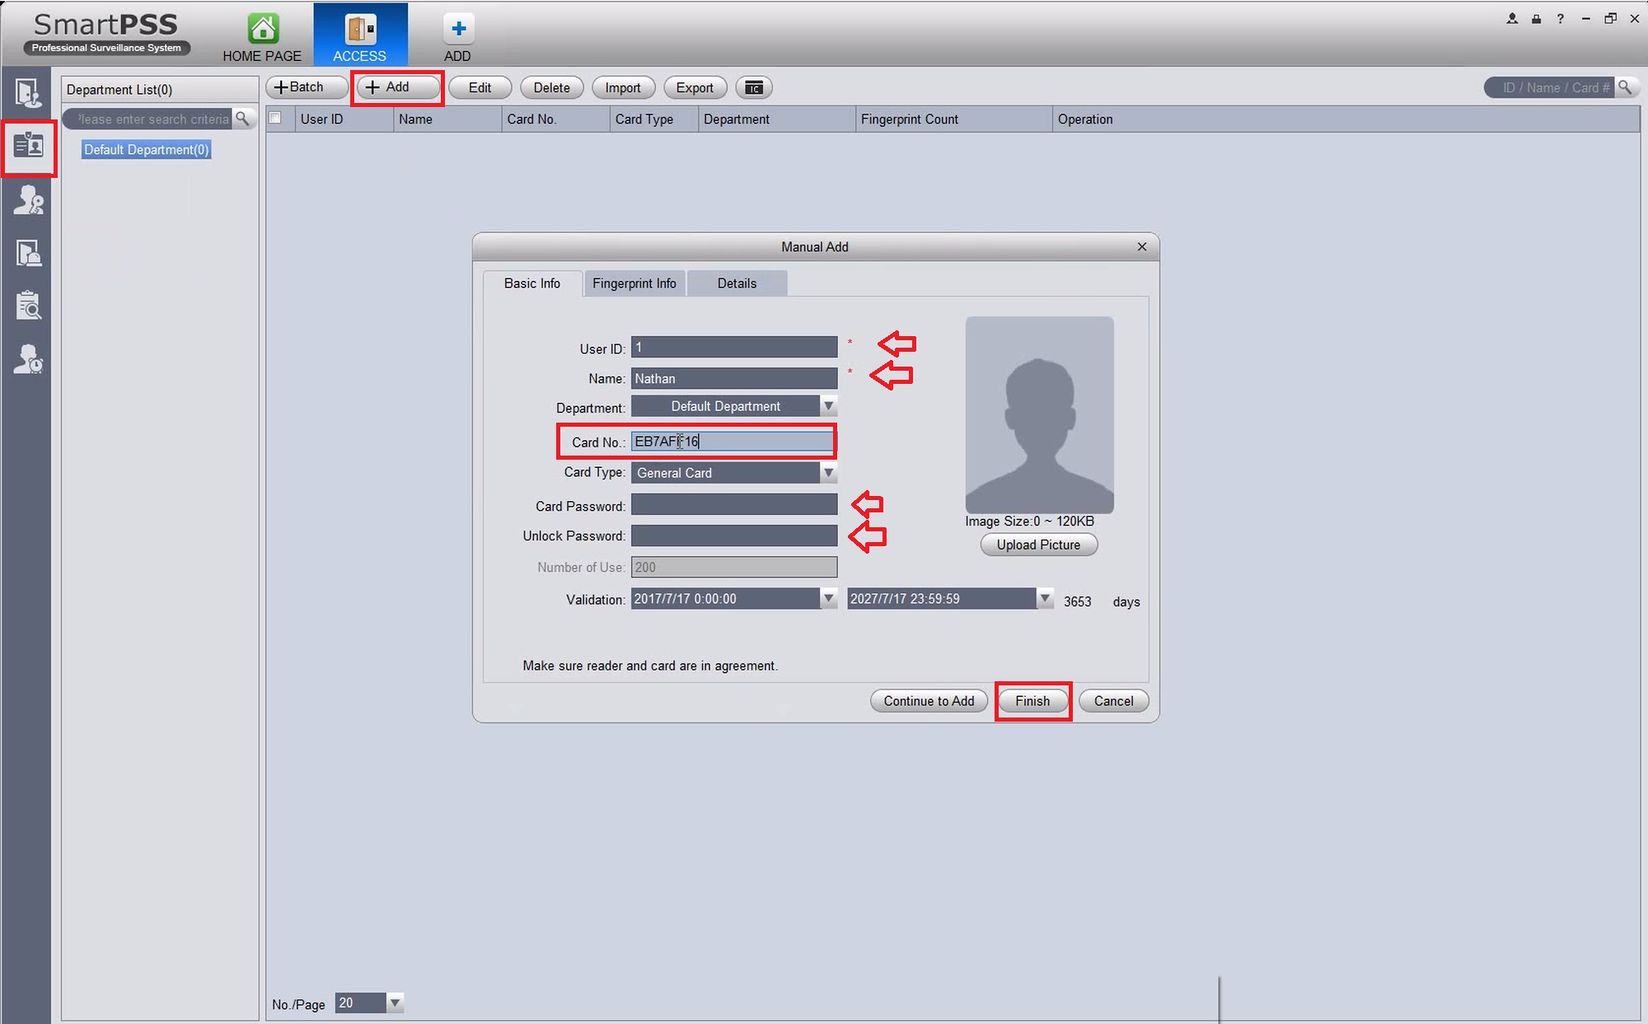1648x1024 pixels.
Task: Expand the Card Type dropdown
Action: pyautogui.click(x=828, y=472)
